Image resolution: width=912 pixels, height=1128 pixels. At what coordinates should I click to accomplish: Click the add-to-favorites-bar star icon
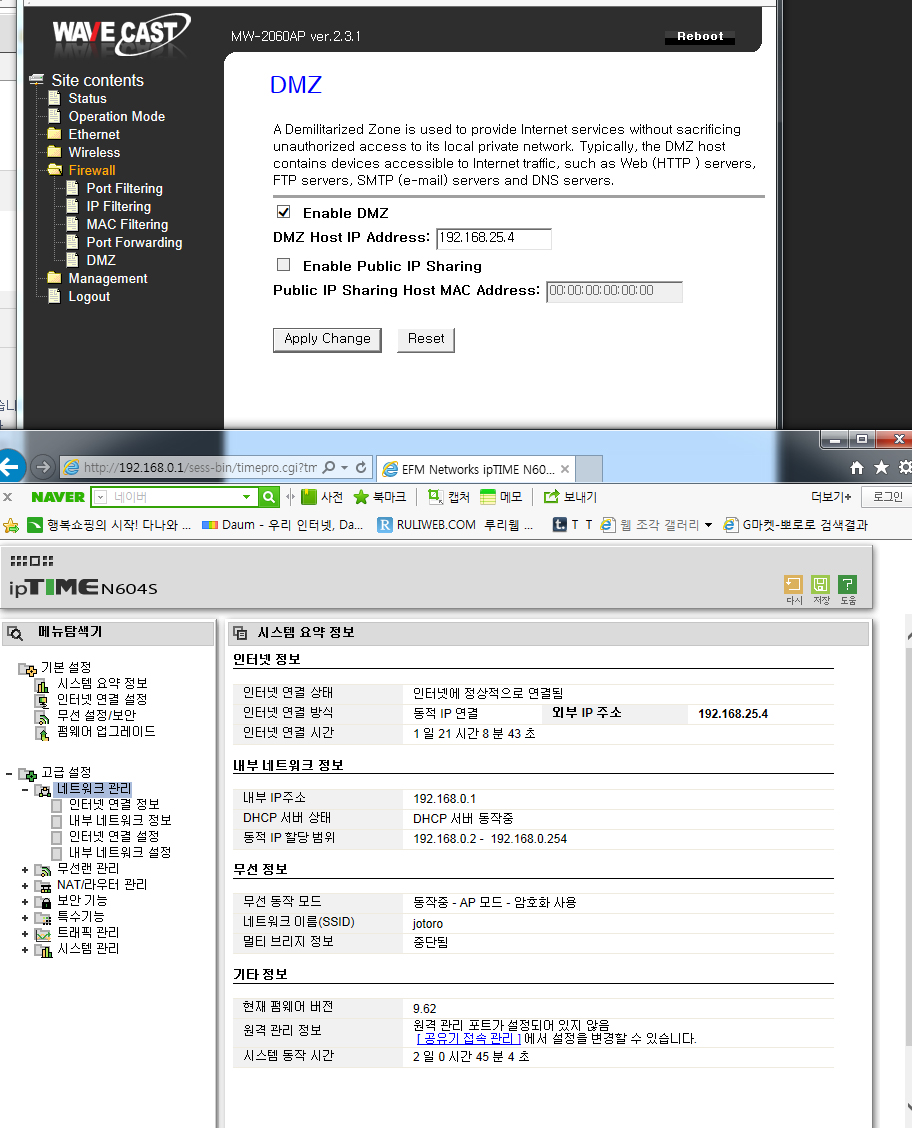coord(12,525)
